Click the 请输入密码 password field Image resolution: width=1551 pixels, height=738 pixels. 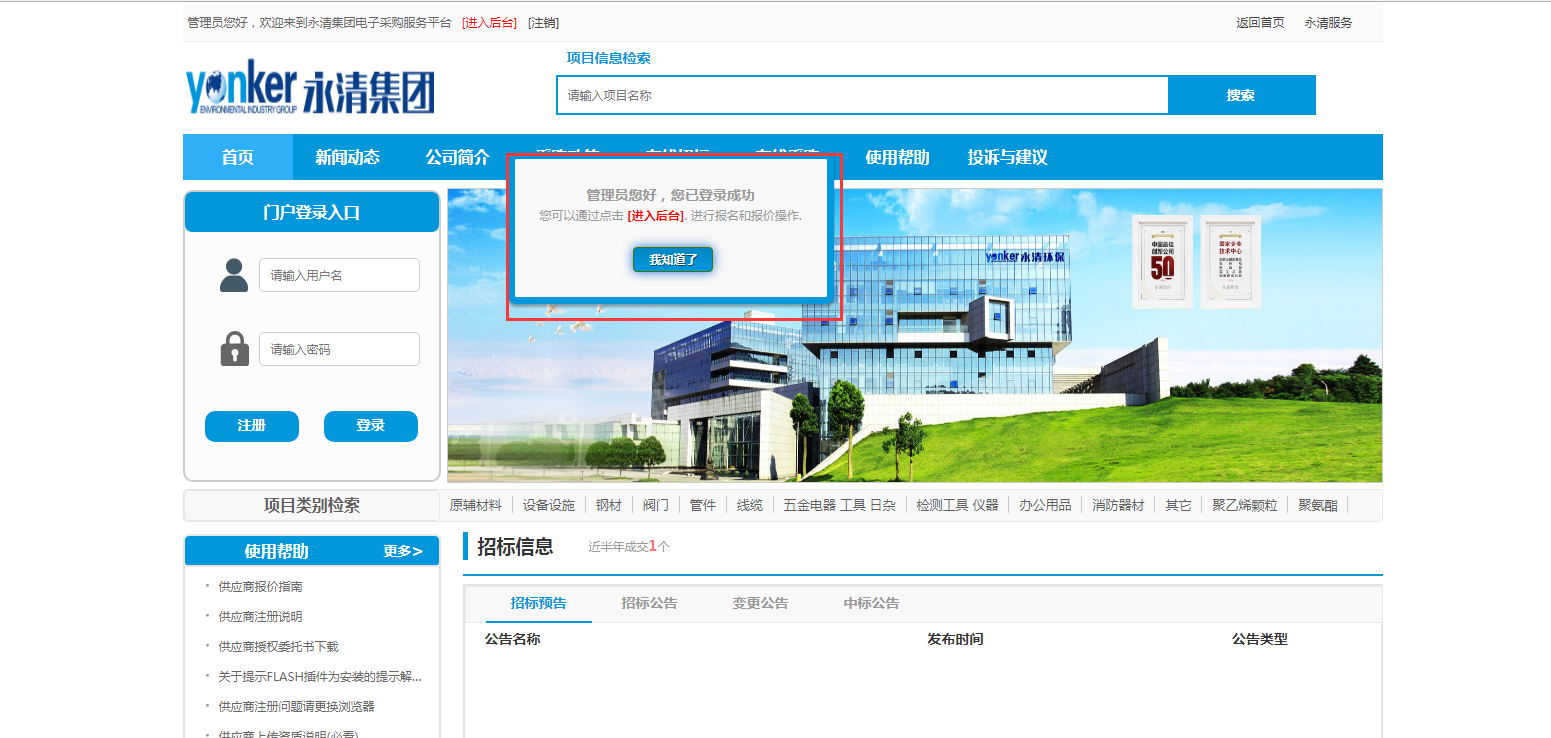[339, 350]
